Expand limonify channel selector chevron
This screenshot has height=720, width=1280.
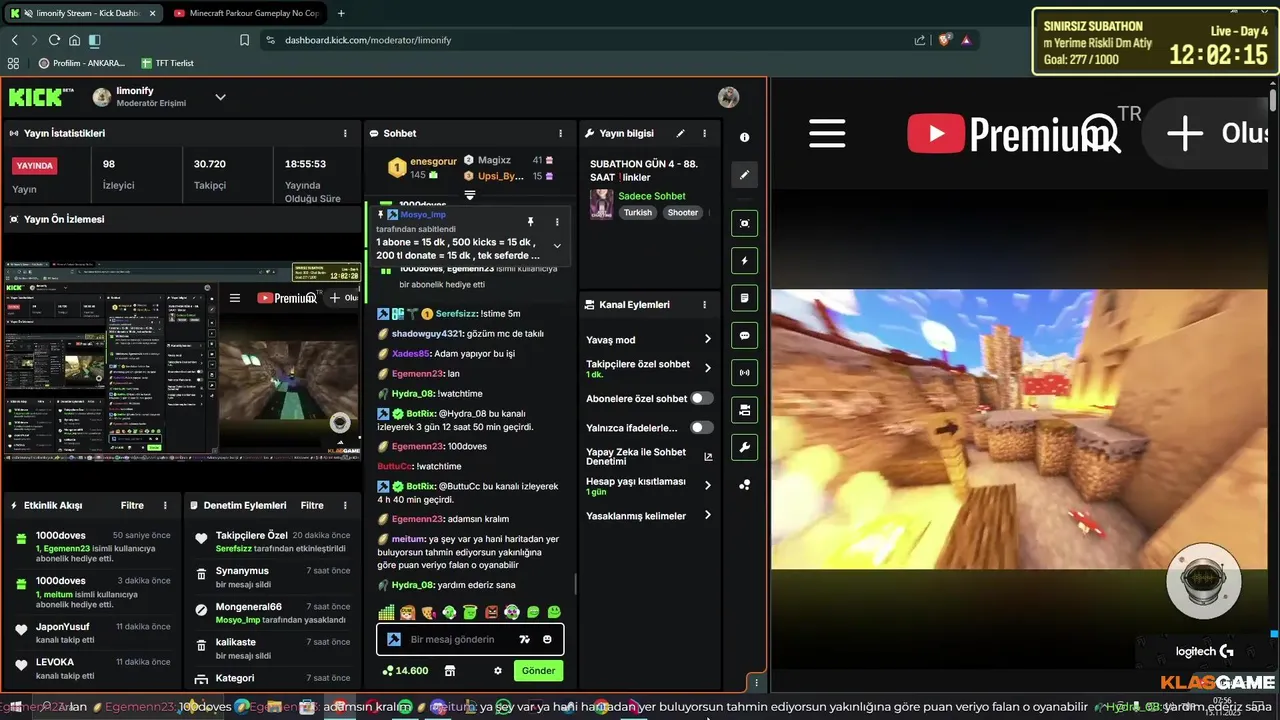click(x=220, y=97)
